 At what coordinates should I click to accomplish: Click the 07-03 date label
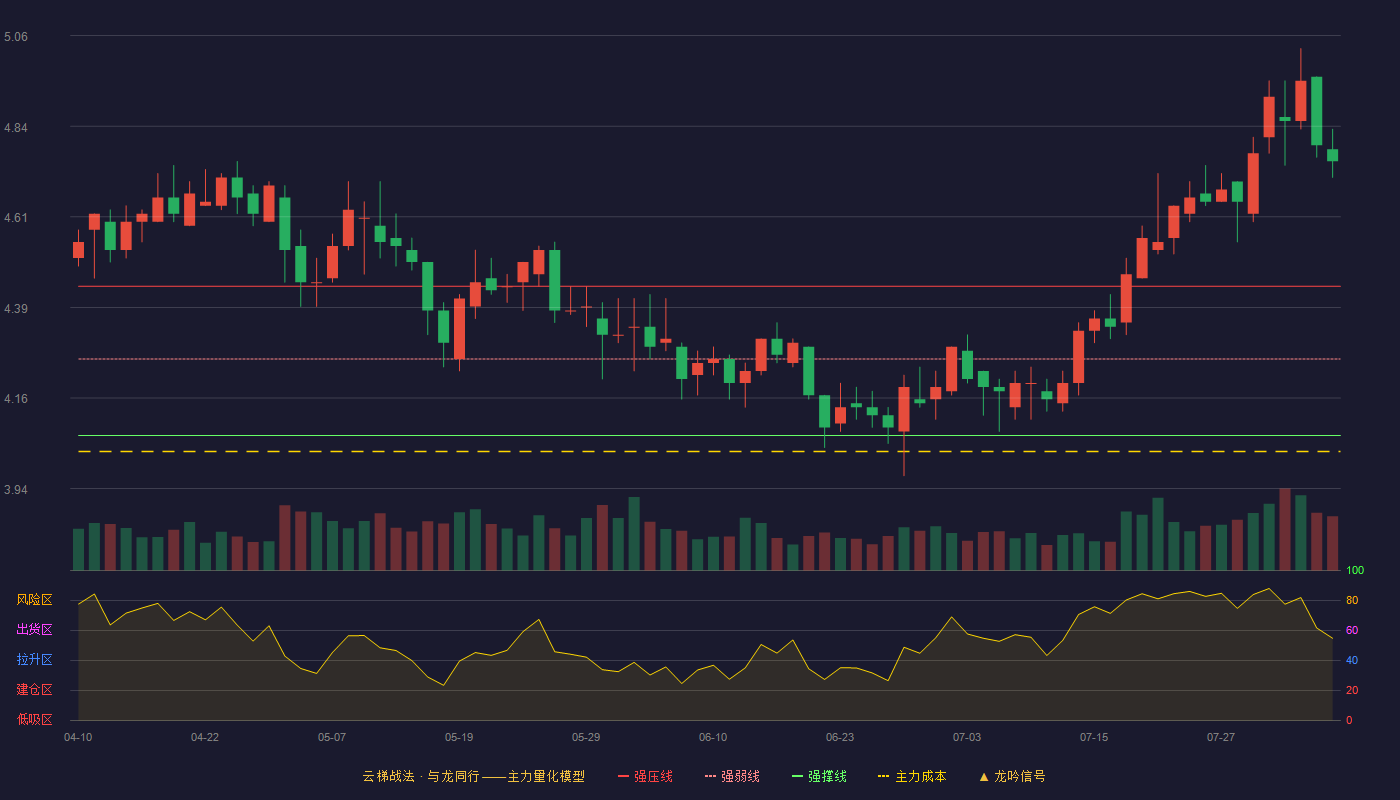967,737
